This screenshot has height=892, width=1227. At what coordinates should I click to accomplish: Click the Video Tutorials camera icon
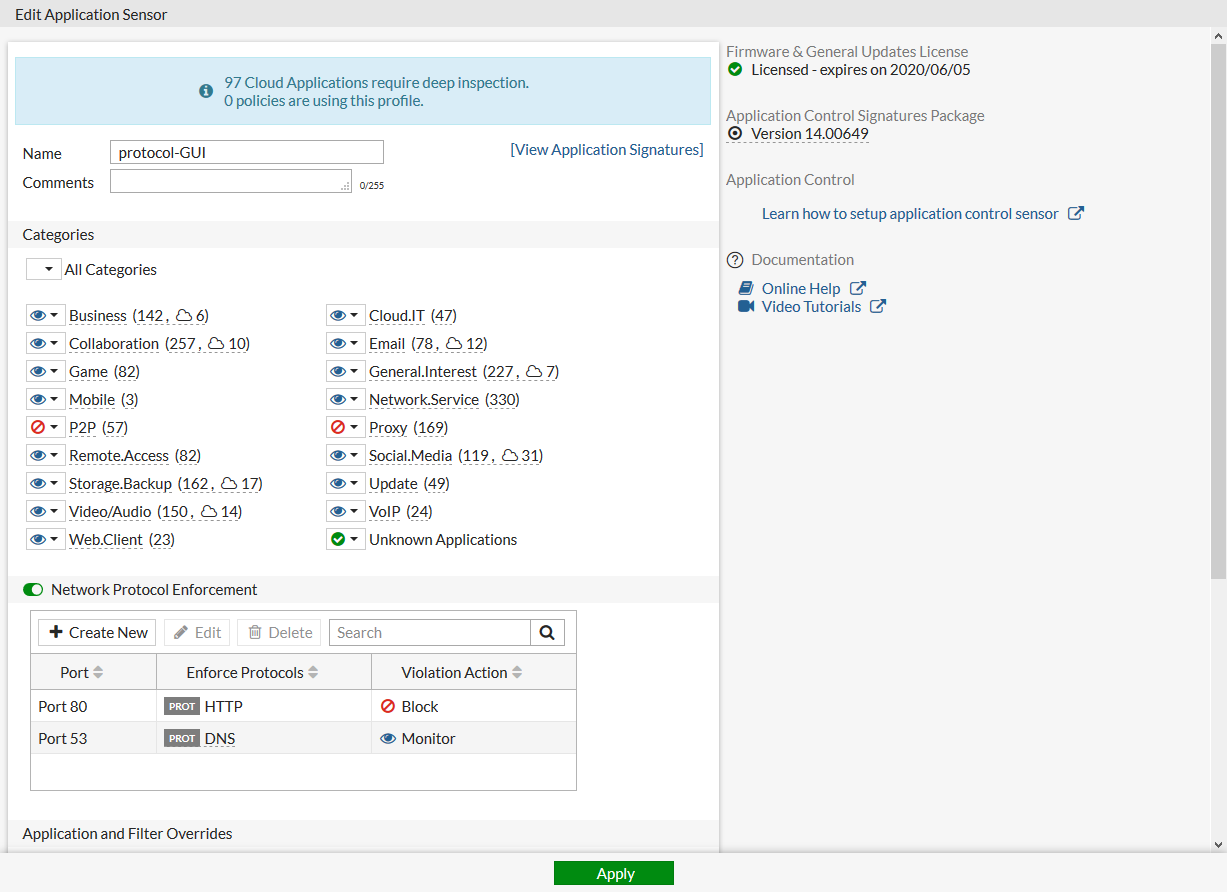[x=746, y=306]
